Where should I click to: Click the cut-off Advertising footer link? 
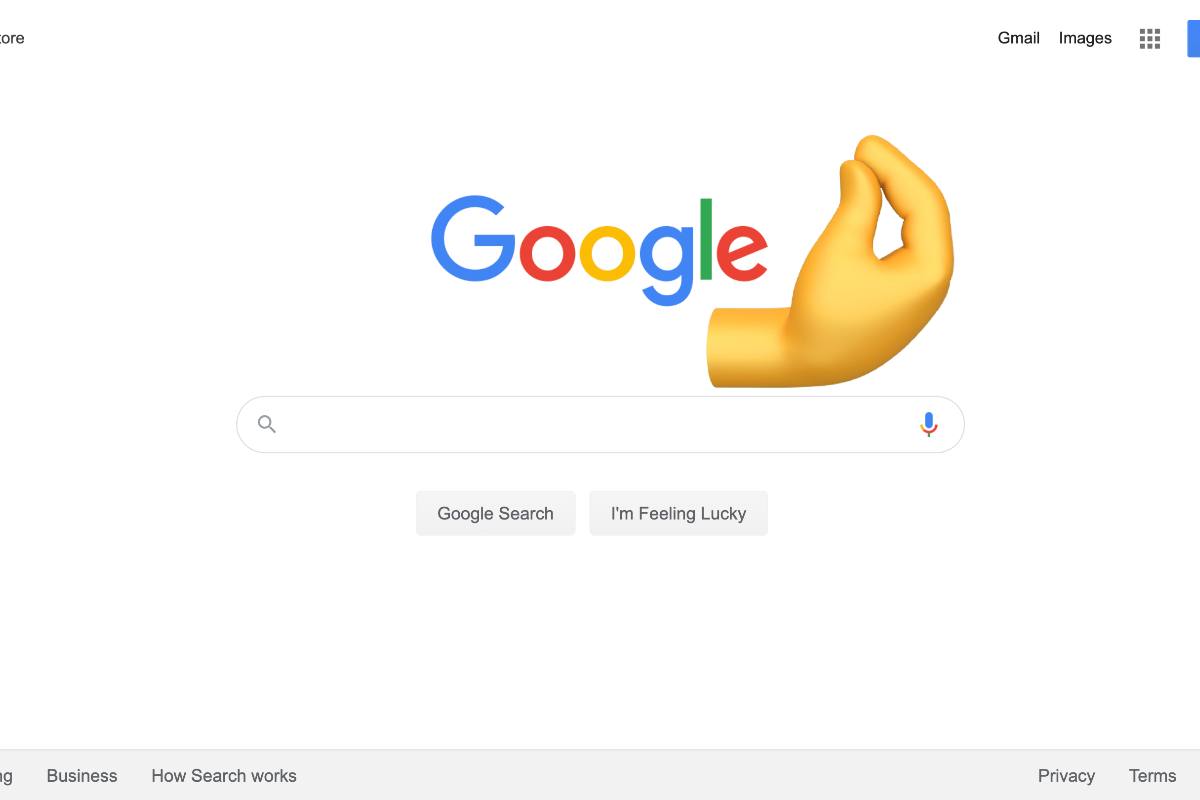tap(6, 777)
